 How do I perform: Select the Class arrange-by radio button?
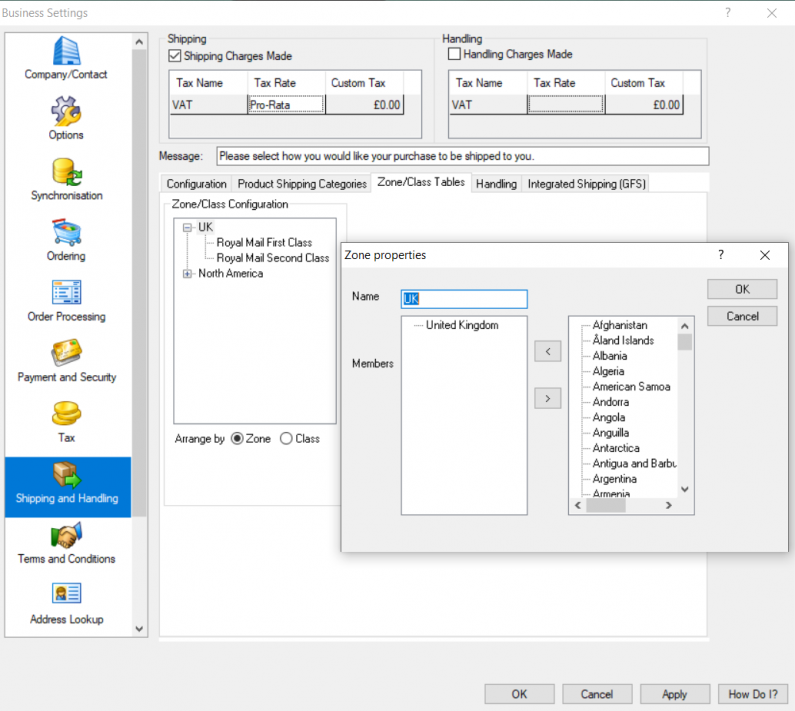click(287, 438)
